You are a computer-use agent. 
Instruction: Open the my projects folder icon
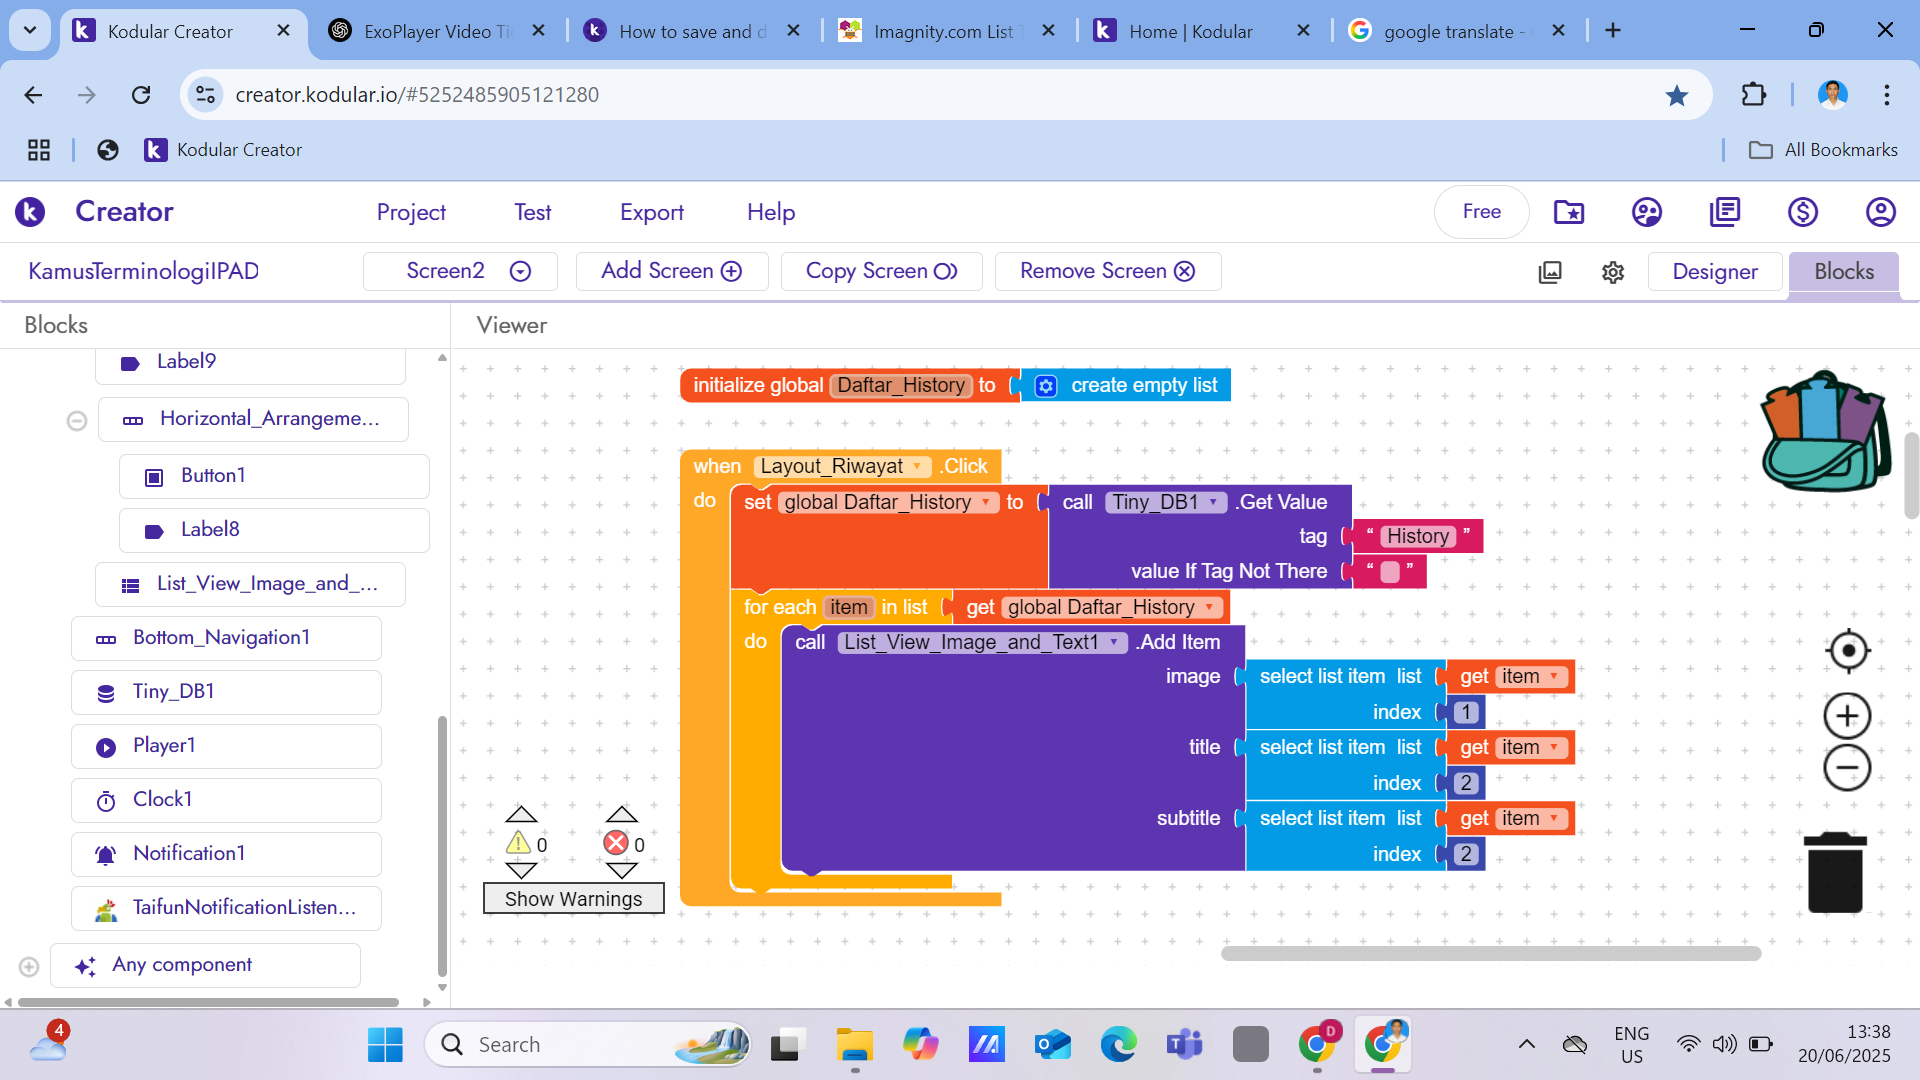click(1569, 212)
